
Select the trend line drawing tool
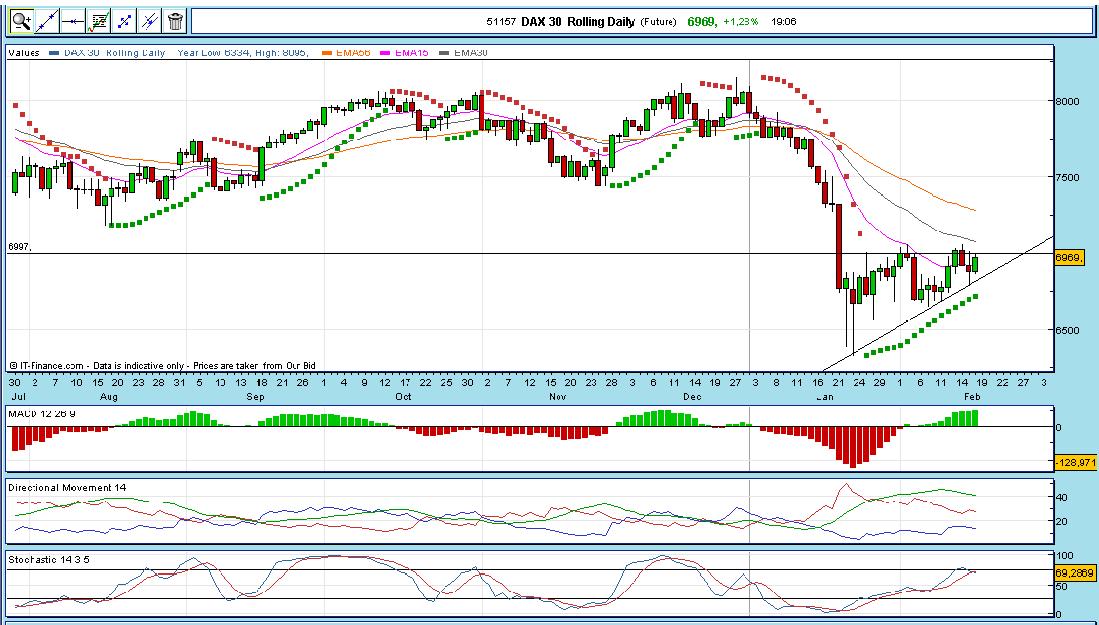(x=47, y=21)
